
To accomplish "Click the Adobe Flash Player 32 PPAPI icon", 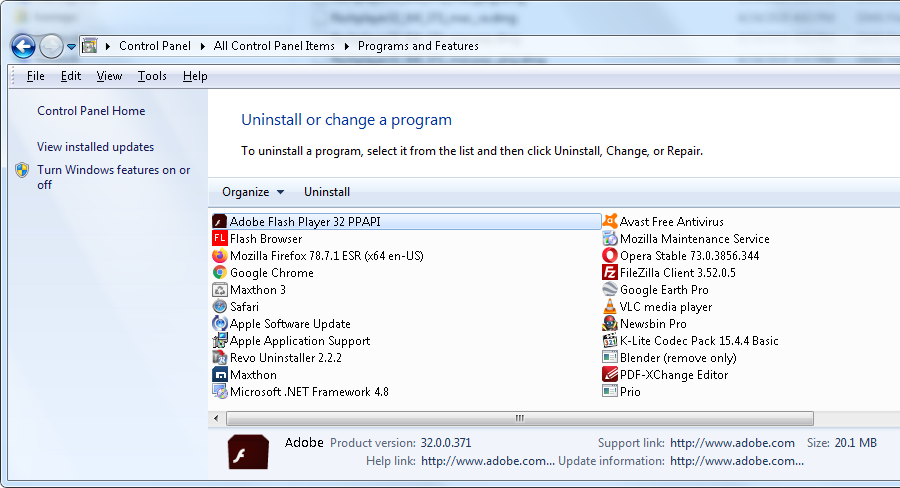I will coord(219,222).
